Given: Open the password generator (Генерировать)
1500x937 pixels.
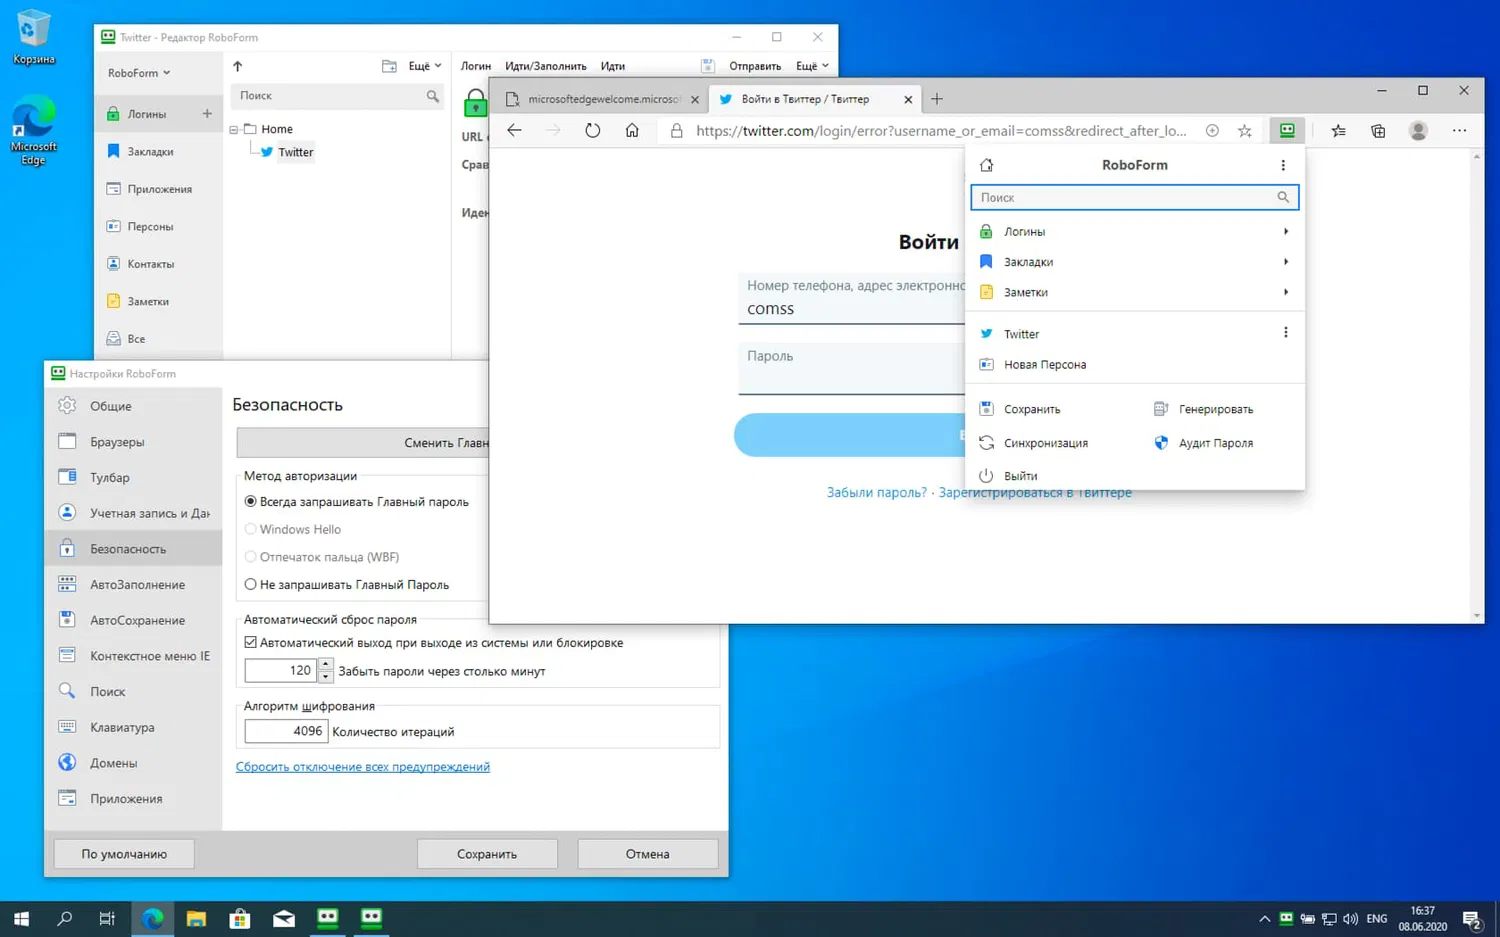Looking at the screenshot, I should [x=1204, y=409].
